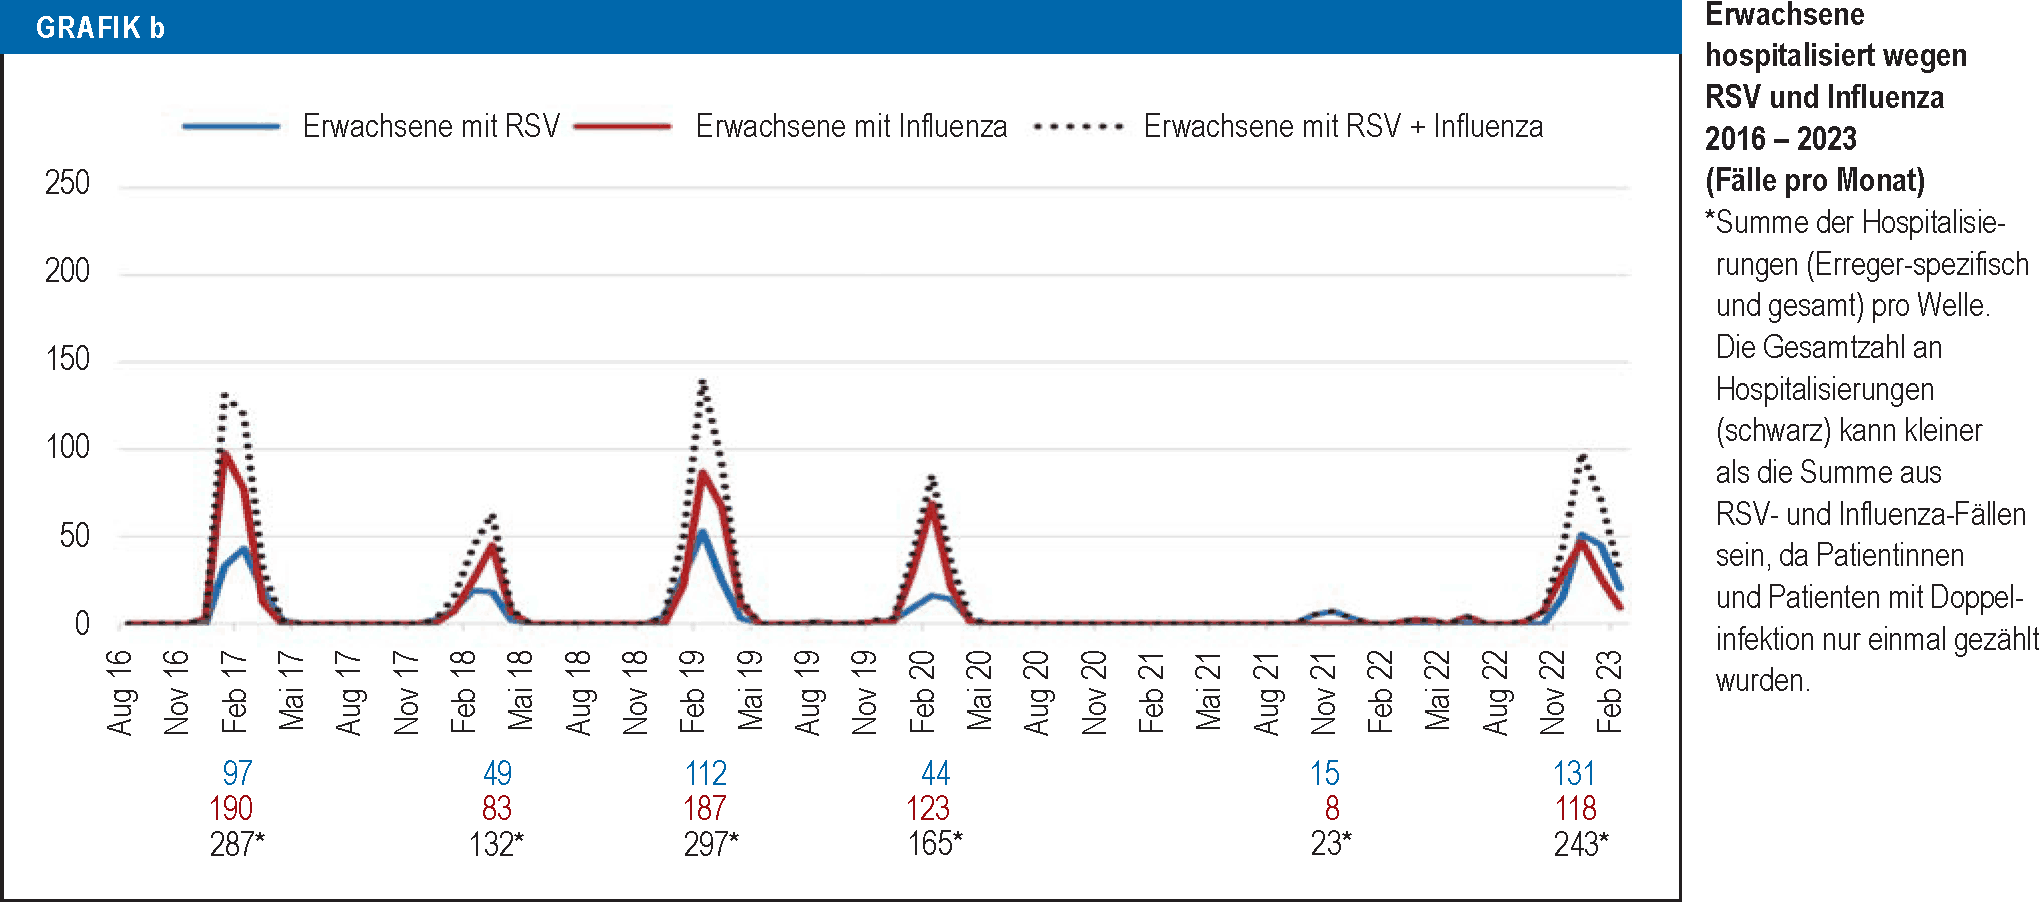This screenshot has width=2039, height=902.
Task: Click the 'GRAFIK b' header title
Action: 100,28
